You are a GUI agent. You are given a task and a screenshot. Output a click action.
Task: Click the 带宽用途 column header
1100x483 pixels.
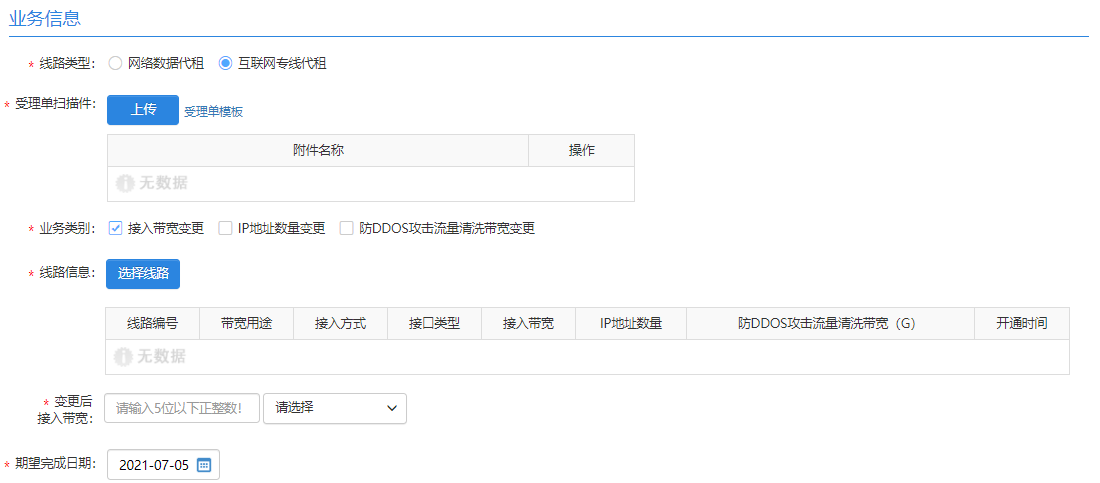pyautogui.click(x=246, y=324)
